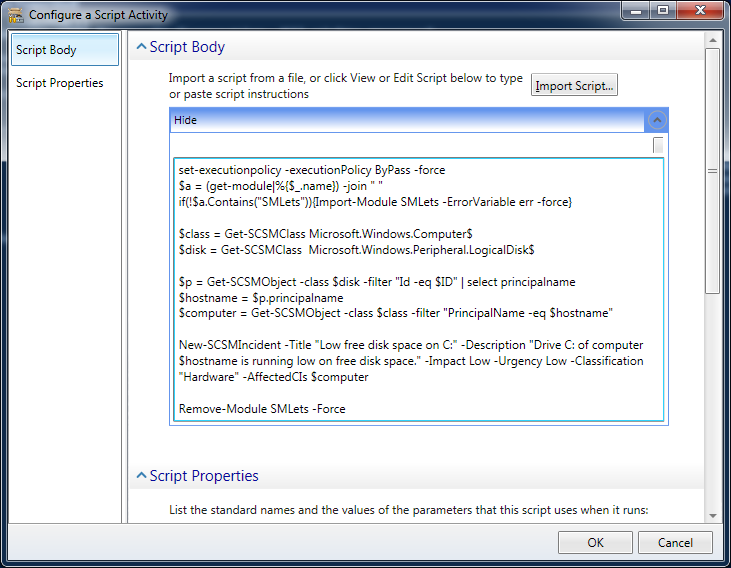
Task: Minimize the Configure a Script Activity window
Action: pyautogui.click(x=634, y=12)
